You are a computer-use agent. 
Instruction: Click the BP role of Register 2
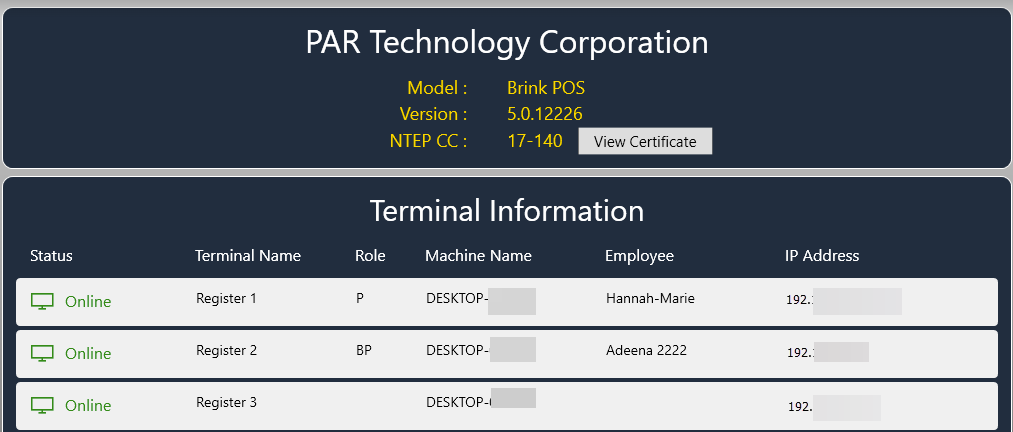(364, 350)
